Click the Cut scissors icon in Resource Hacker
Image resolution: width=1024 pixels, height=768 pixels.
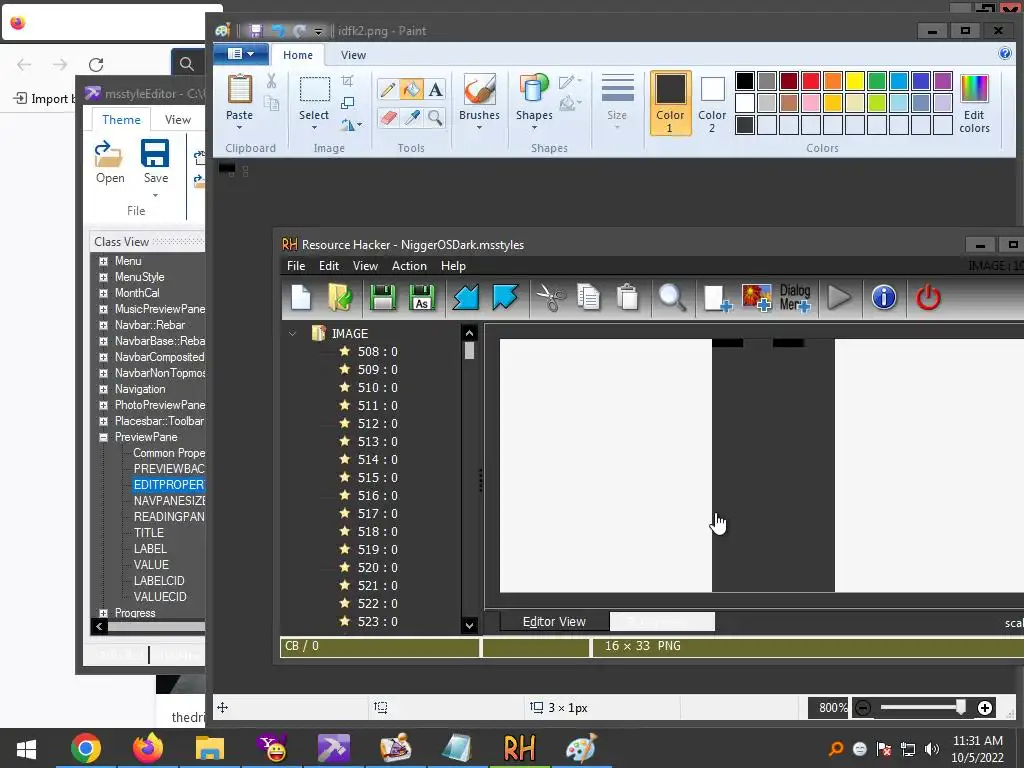551,298
